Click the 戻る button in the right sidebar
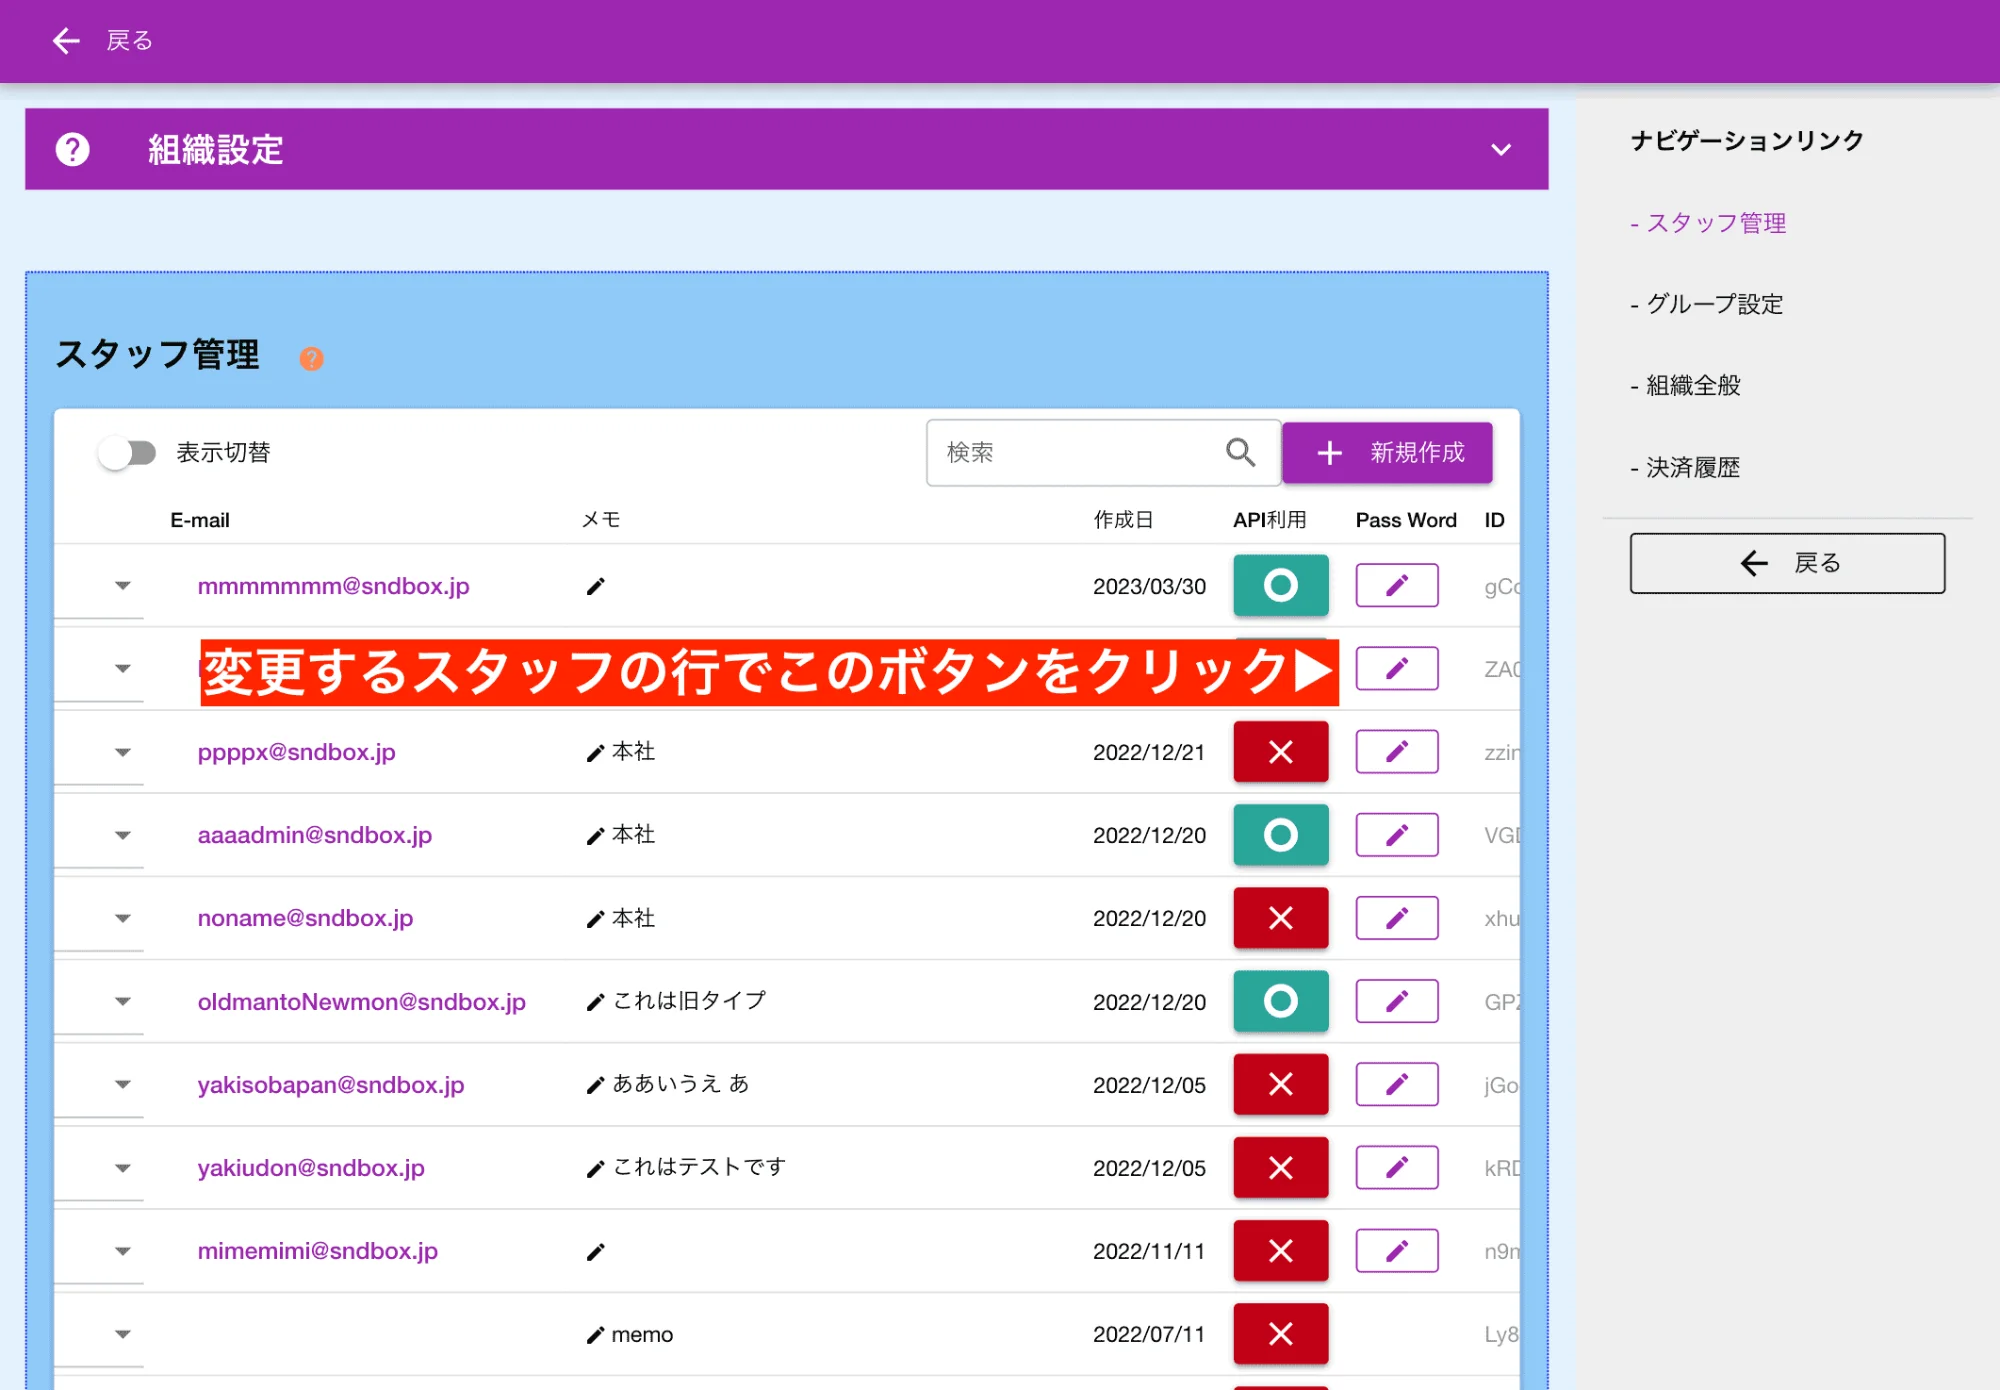Image resolution: width=2000 pixels, height=1390 pixels. (1786, 563)
